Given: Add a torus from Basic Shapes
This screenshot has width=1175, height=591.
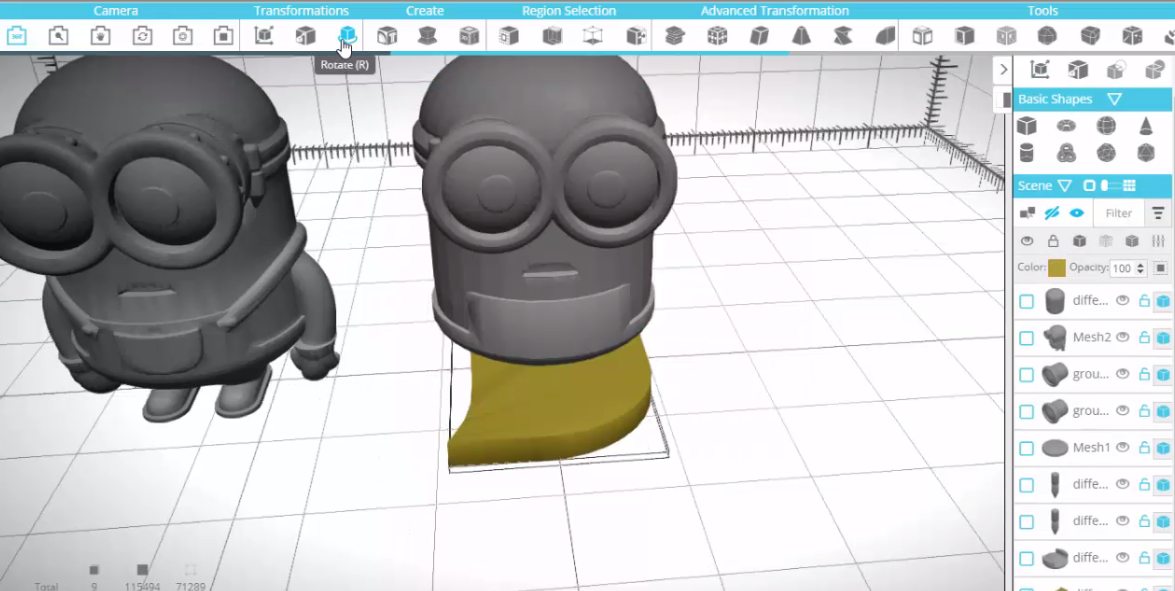Looking at the screenshot, I should (1066, 126).
